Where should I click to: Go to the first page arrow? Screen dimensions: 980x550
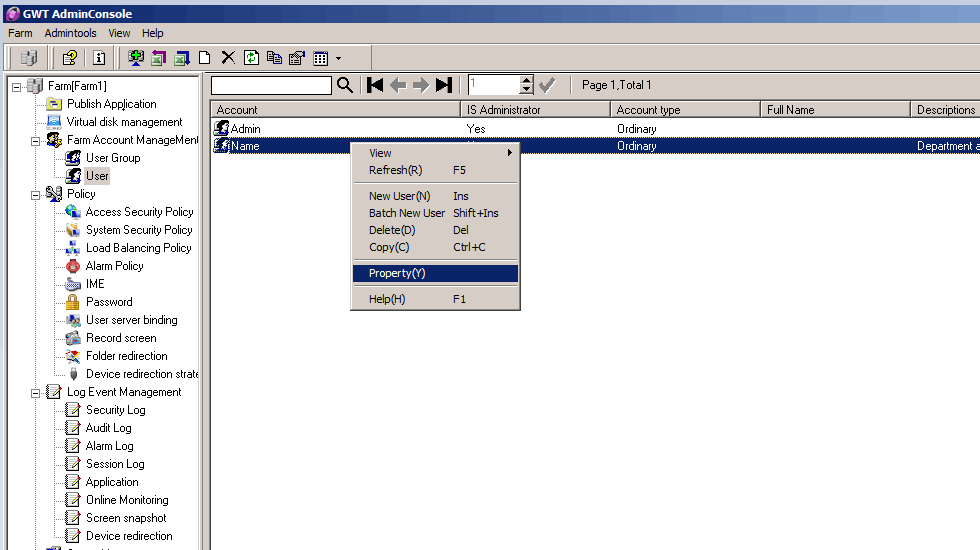pos(376,85)
